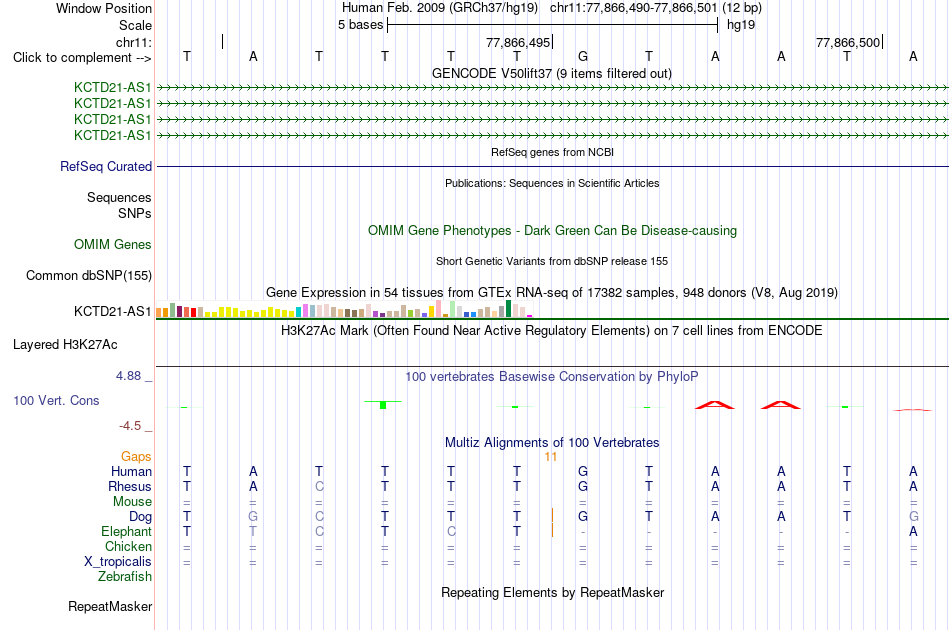Click the final magenta bar in the GTEx chart
This screenshot has height=630, width=950.
[530, 316]
